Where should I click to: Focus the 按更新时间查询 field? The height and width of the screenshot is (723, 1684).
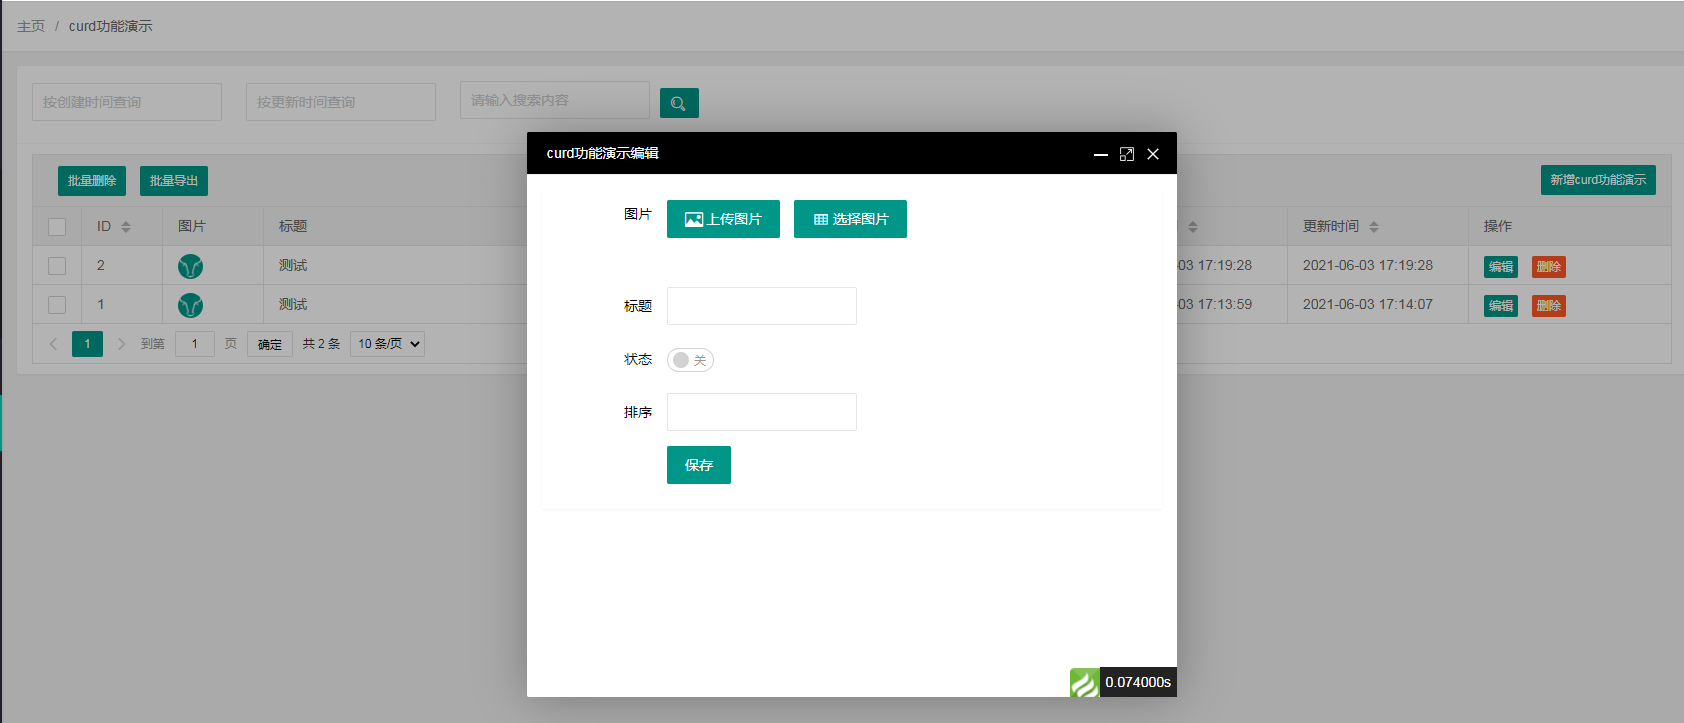pos(341,102)
